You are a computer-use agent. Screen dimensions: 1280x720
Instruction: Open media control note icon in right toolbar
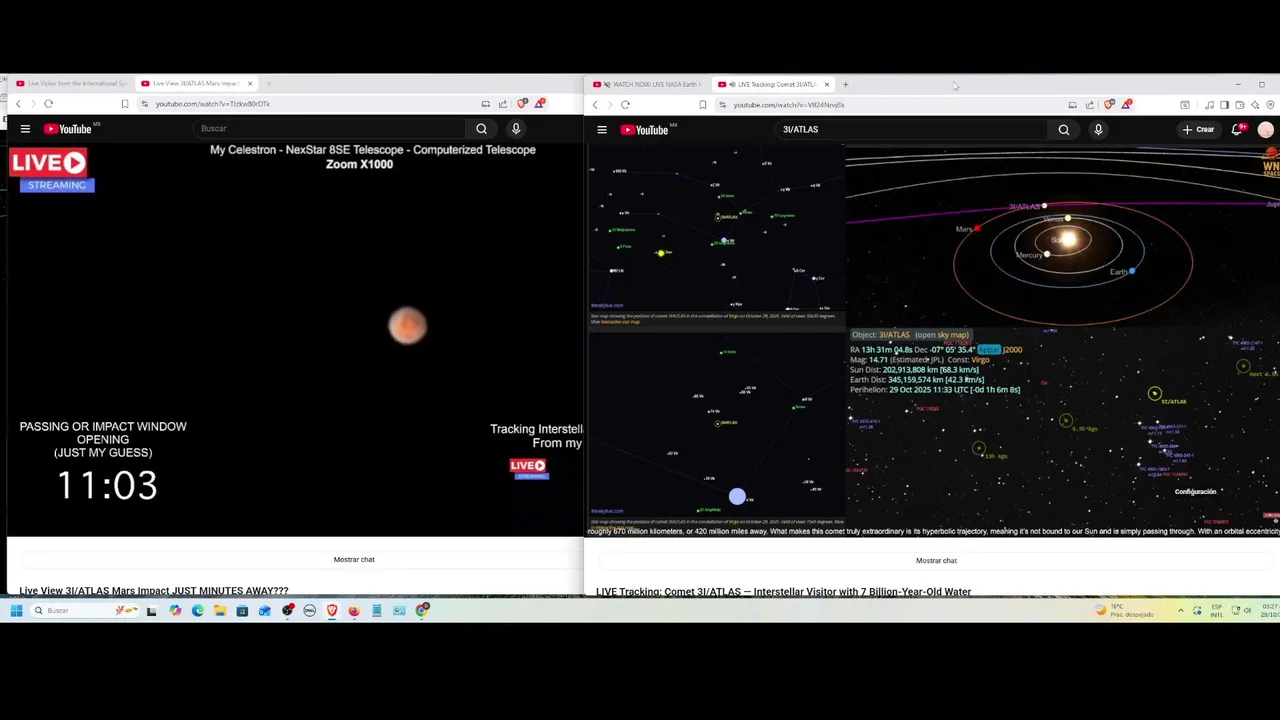pos(1209,104)
